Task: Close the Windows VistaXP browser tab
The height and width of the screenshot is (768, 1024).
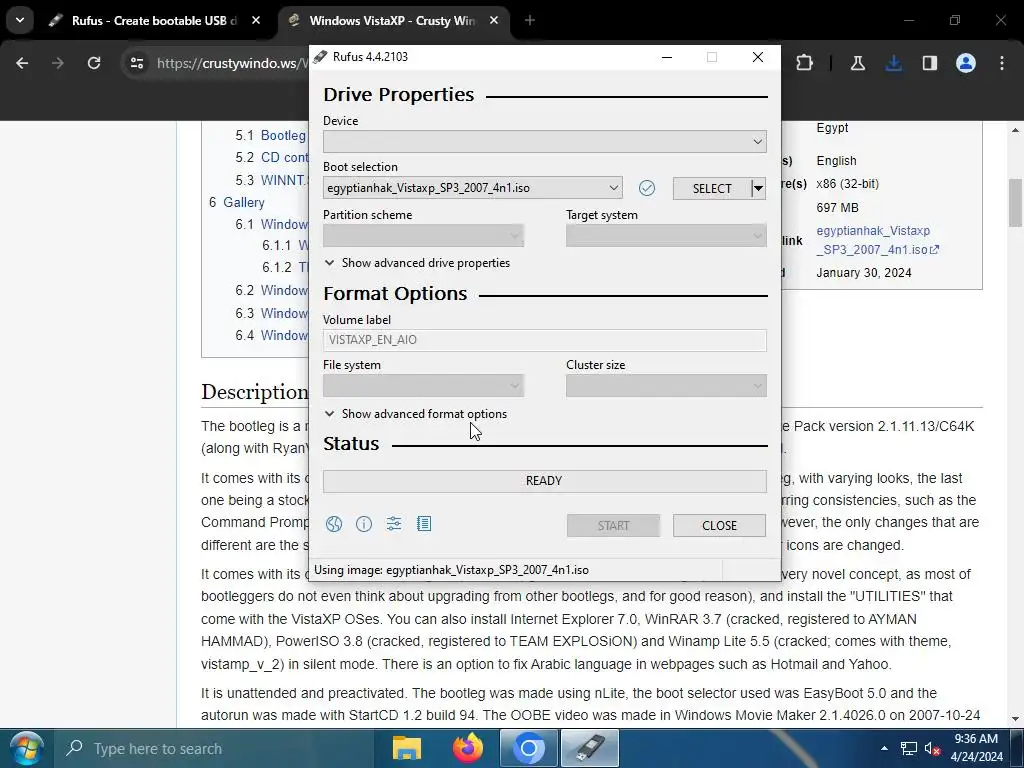Action: [x=494, y=20]
